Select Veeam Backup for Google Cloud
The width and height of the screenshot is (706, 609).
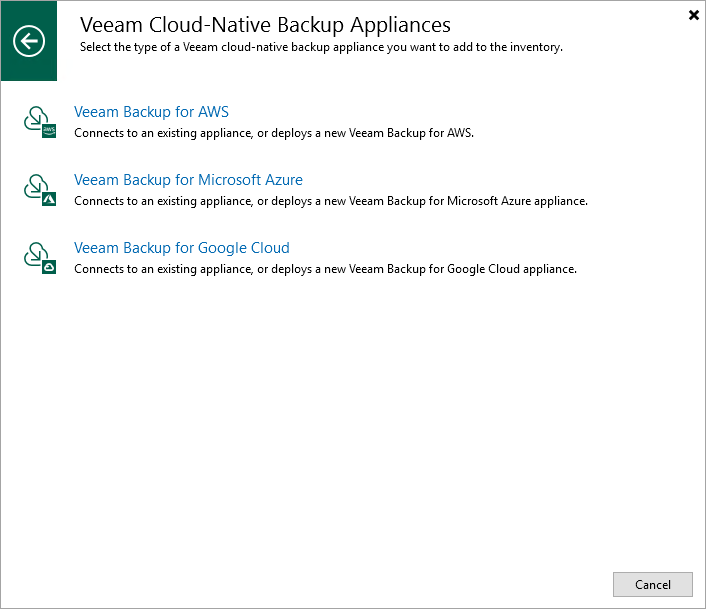tap(182, 248)
